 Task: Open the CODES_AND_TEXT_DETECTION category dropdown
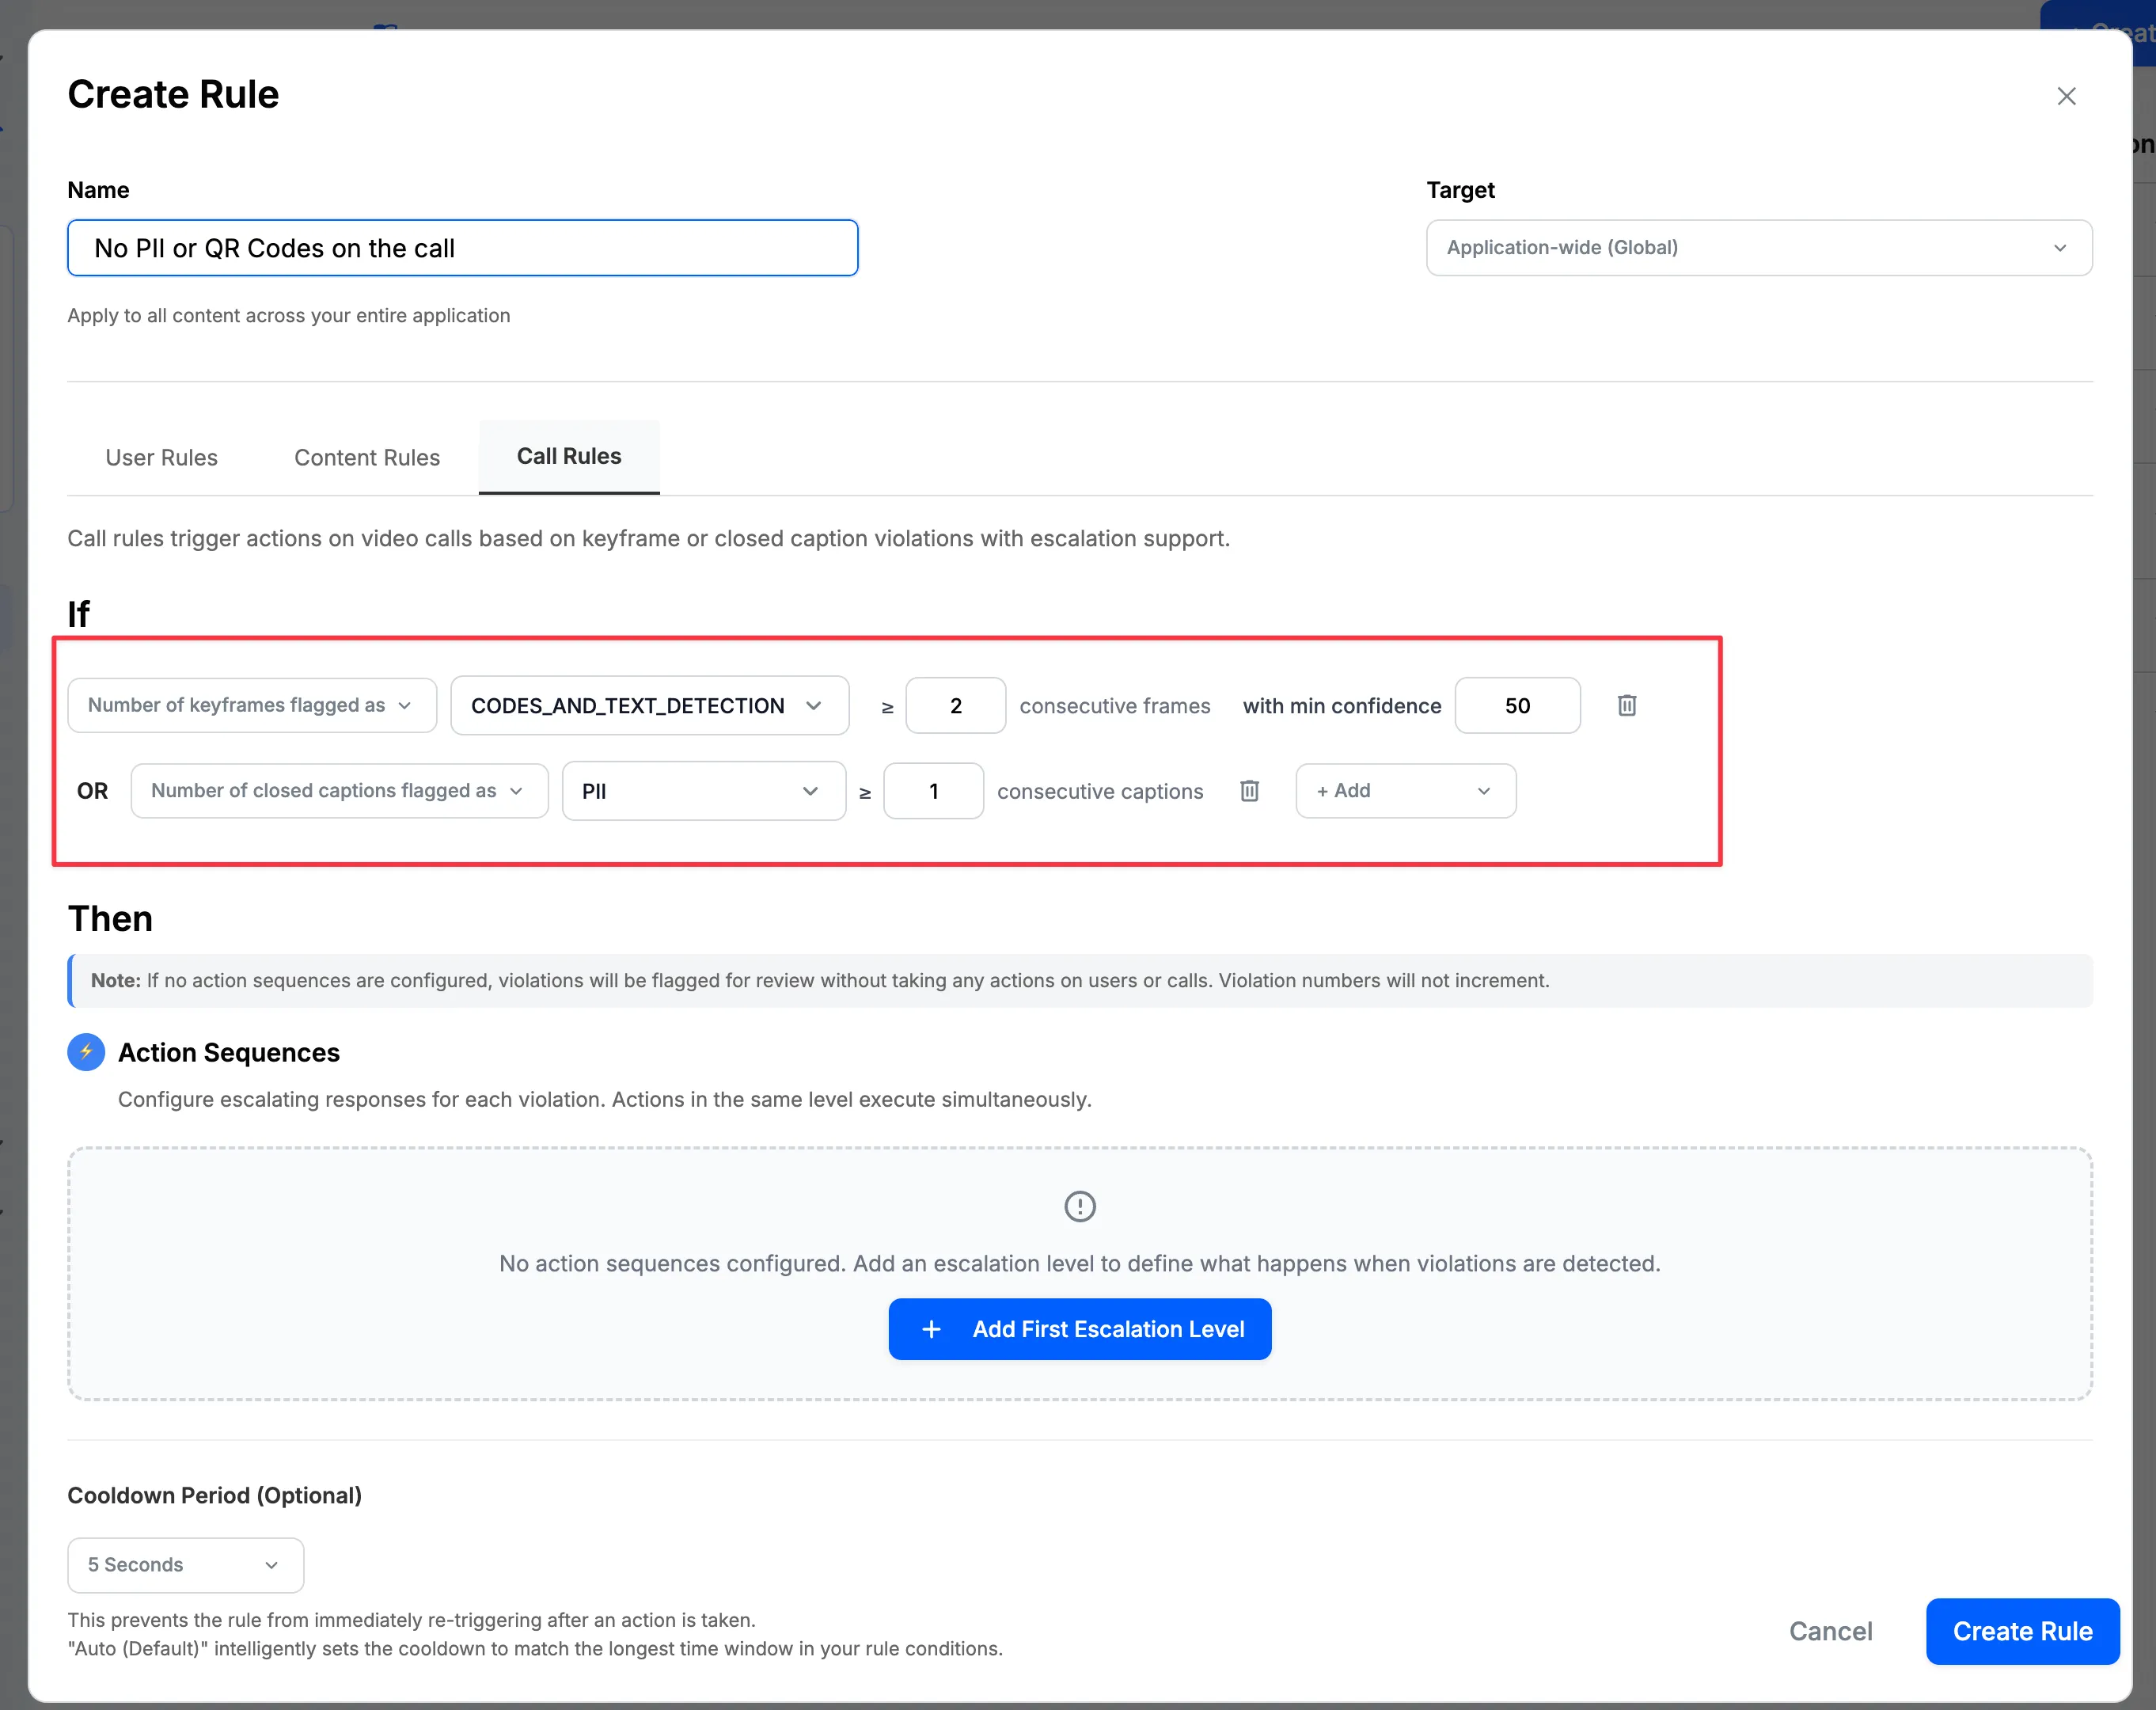point(649,705)
